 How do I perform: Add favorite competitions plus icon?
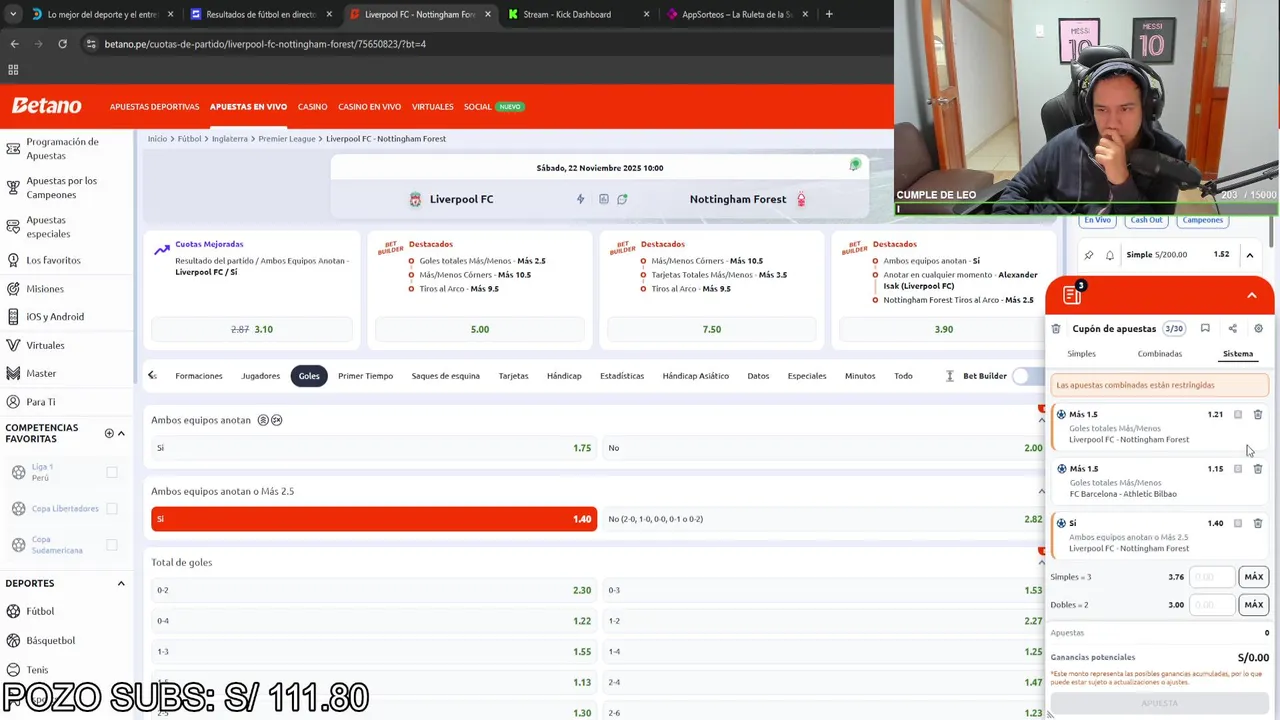[109, 433]
